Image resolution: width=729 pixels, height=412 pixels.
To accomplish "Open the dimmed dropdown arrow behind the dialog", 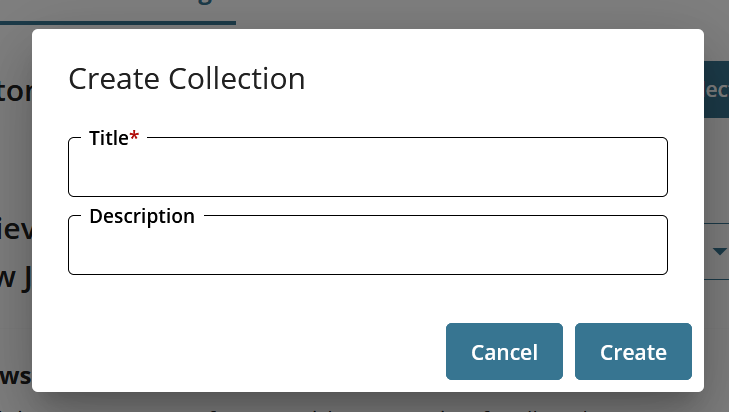I will click(720, 249).
